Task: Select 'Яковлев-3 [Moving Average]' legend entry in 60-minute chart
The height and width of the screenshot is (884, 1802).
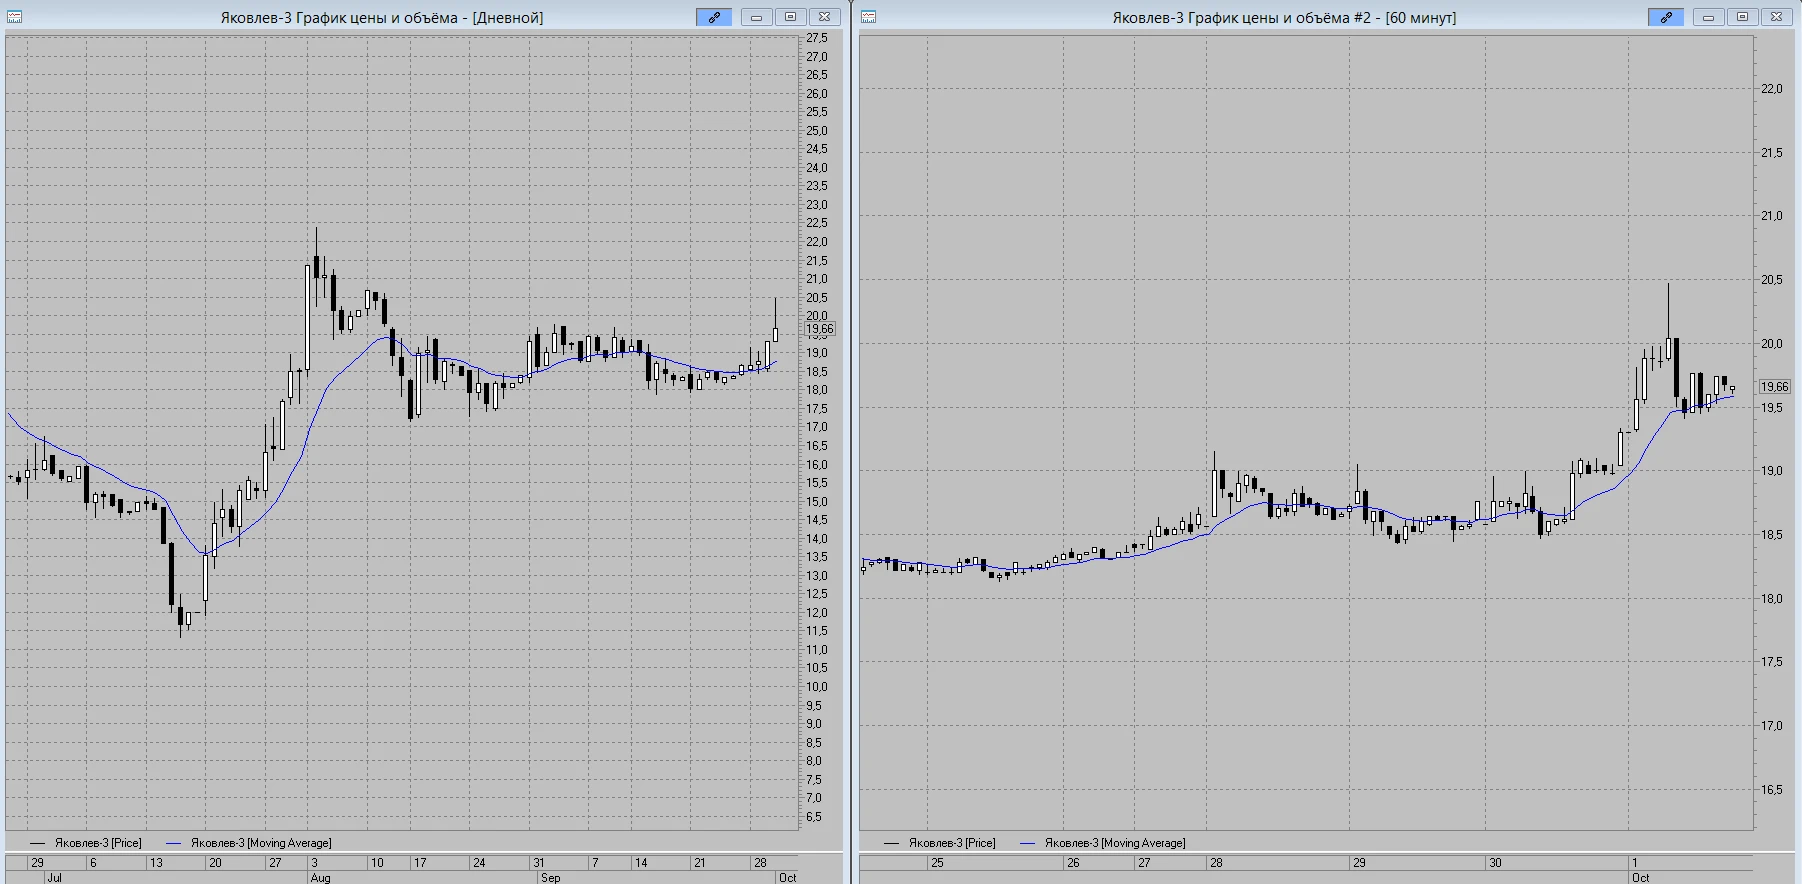Action: [x=1115, y=843]
